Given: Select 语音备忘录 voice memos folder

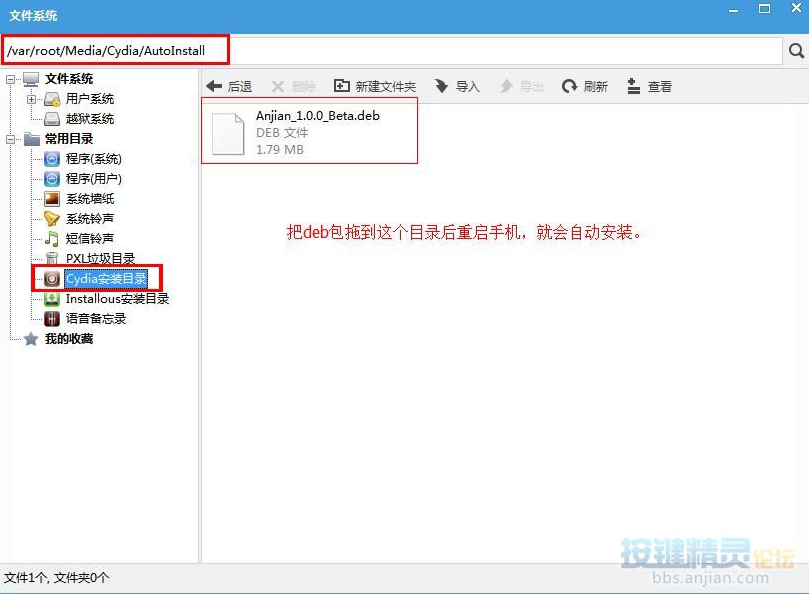Looking at the screenshot, I should pos(95,319).
